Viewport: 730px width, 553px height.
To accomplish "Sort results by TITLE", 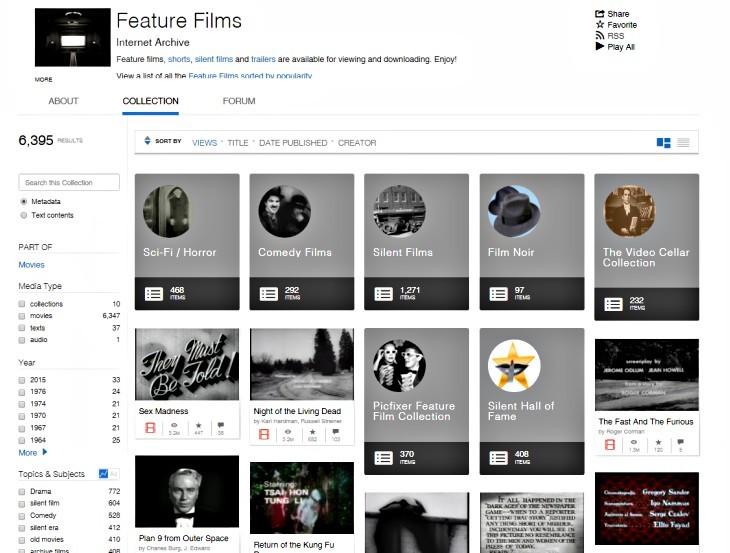I will (237, 143).
